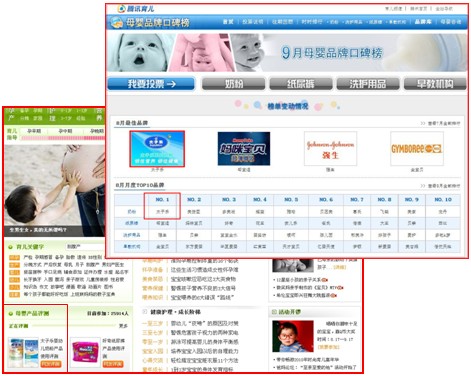Click the pink diaper package thumbnail
The width and height of the screenshot is (471, 376).
(x=85, y=352)
